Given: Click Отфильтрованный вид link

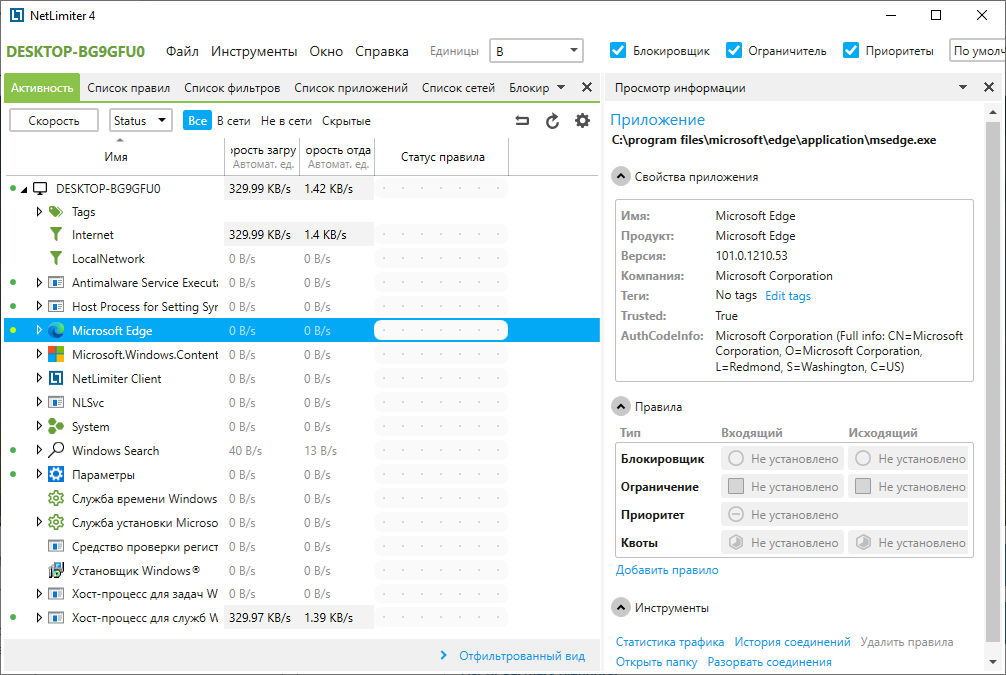Looking at the screenshot, I should [x=522, y=656].
